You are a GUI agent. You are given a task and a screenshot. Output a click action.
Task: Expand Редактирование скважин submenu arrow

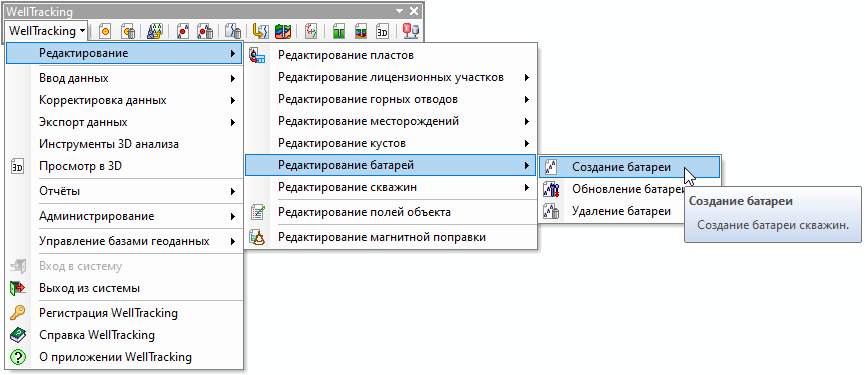click(x=527, y=188)
